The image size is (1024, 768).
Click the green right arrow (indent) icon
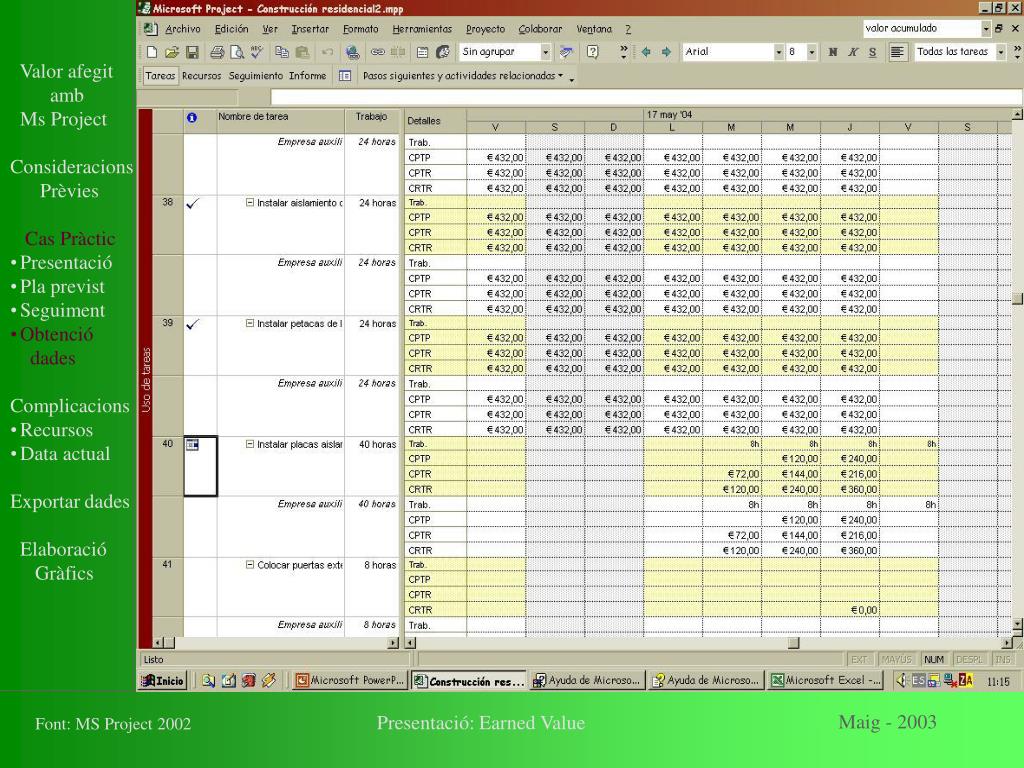pyautogui.click(x=666, y=52)
